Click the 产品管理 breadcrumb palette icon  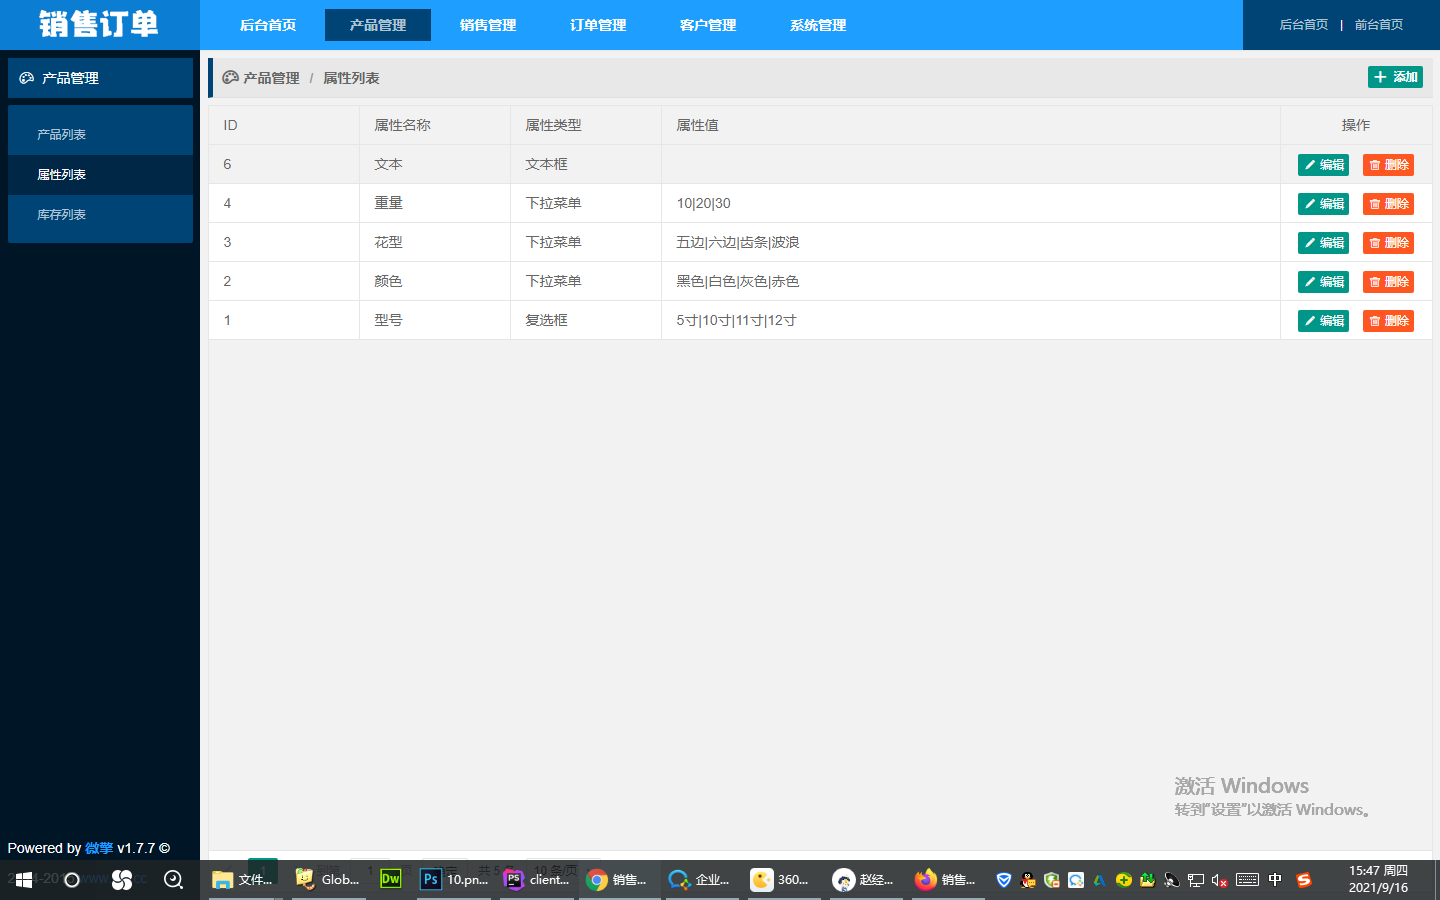[x=230, y=78]
